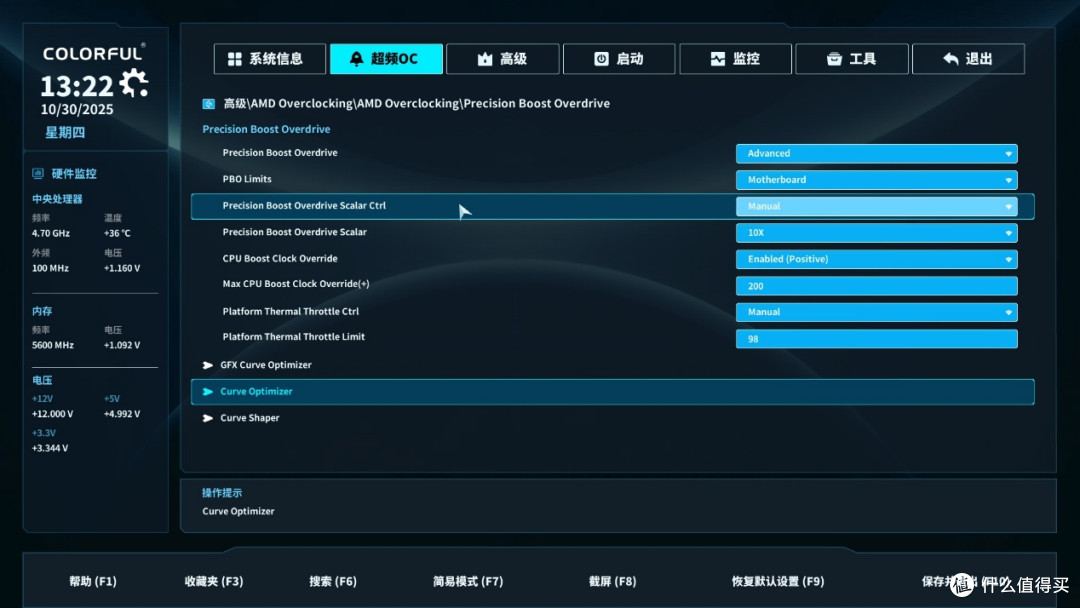Screen dimensions: 1080x608
Task: Go to the 监控 tab
Action: 735,59
